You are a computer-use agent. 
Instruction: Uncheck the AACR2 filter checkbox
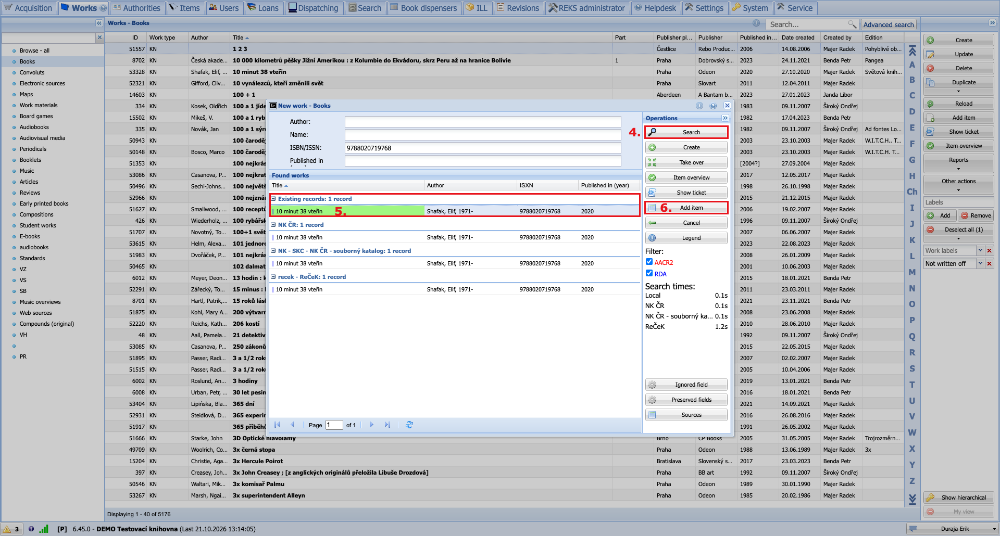coord(649,262)
